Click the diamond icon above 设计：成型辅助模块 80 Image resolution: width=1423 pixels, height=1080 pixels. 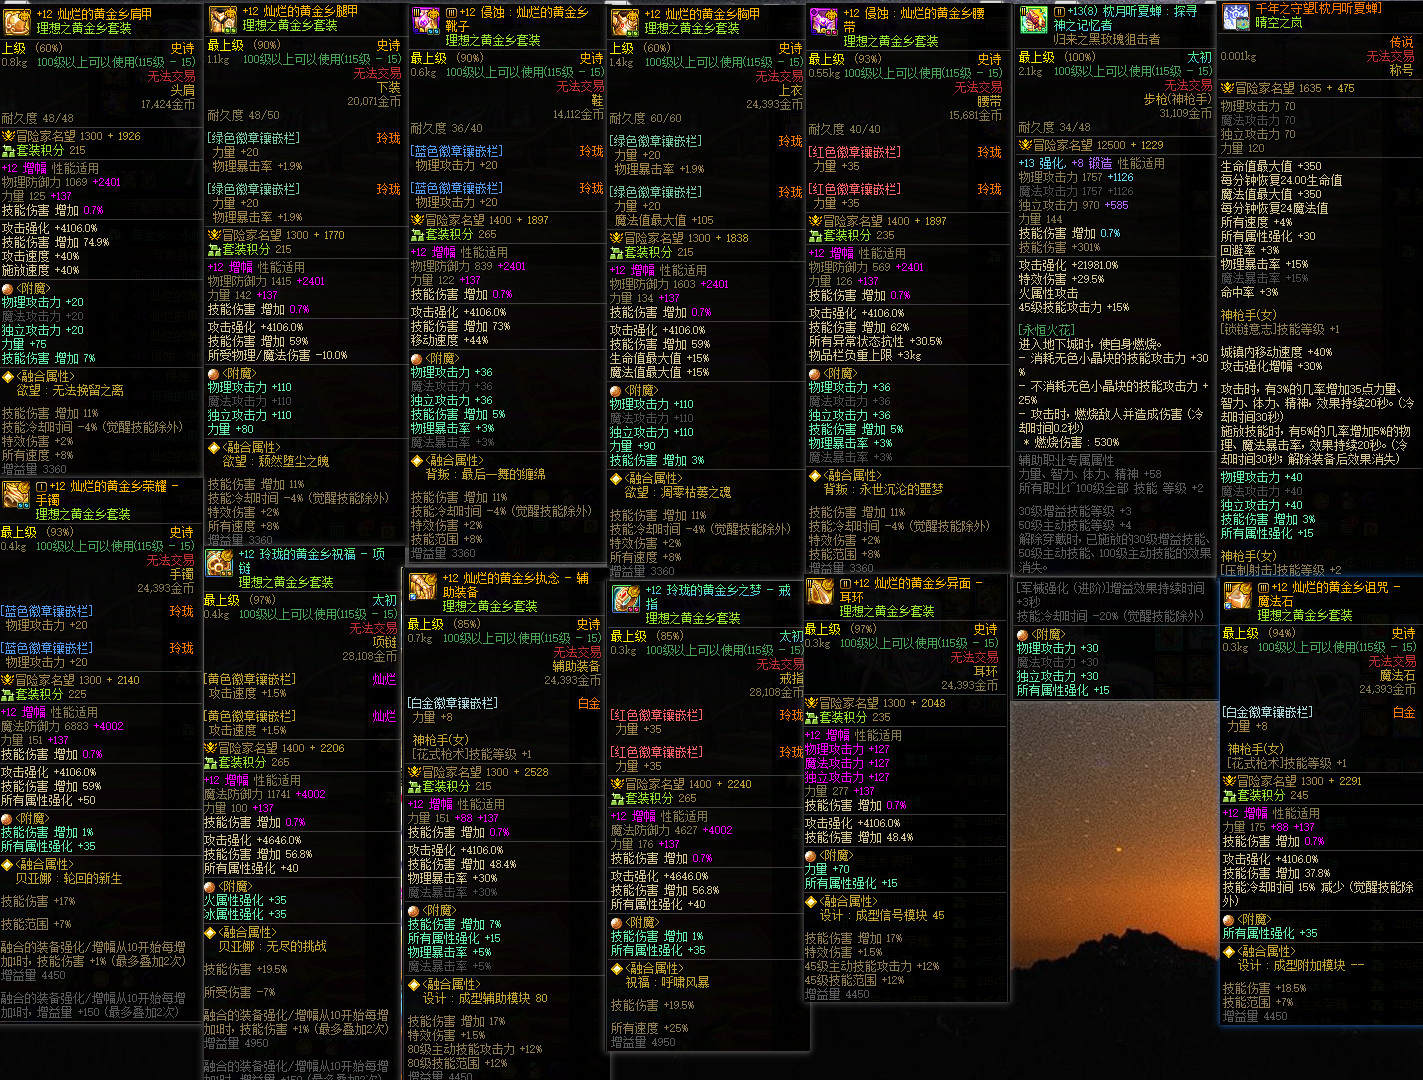414,985
